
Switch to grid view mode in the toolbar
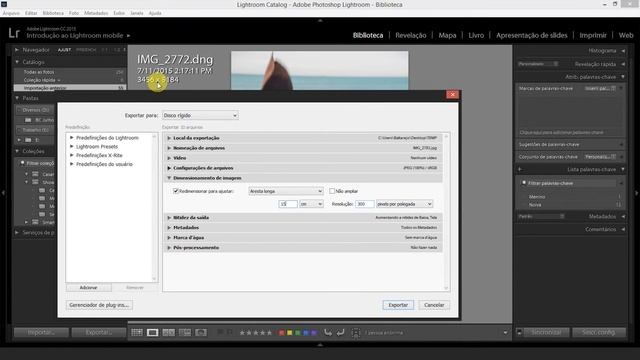(137, 333)
